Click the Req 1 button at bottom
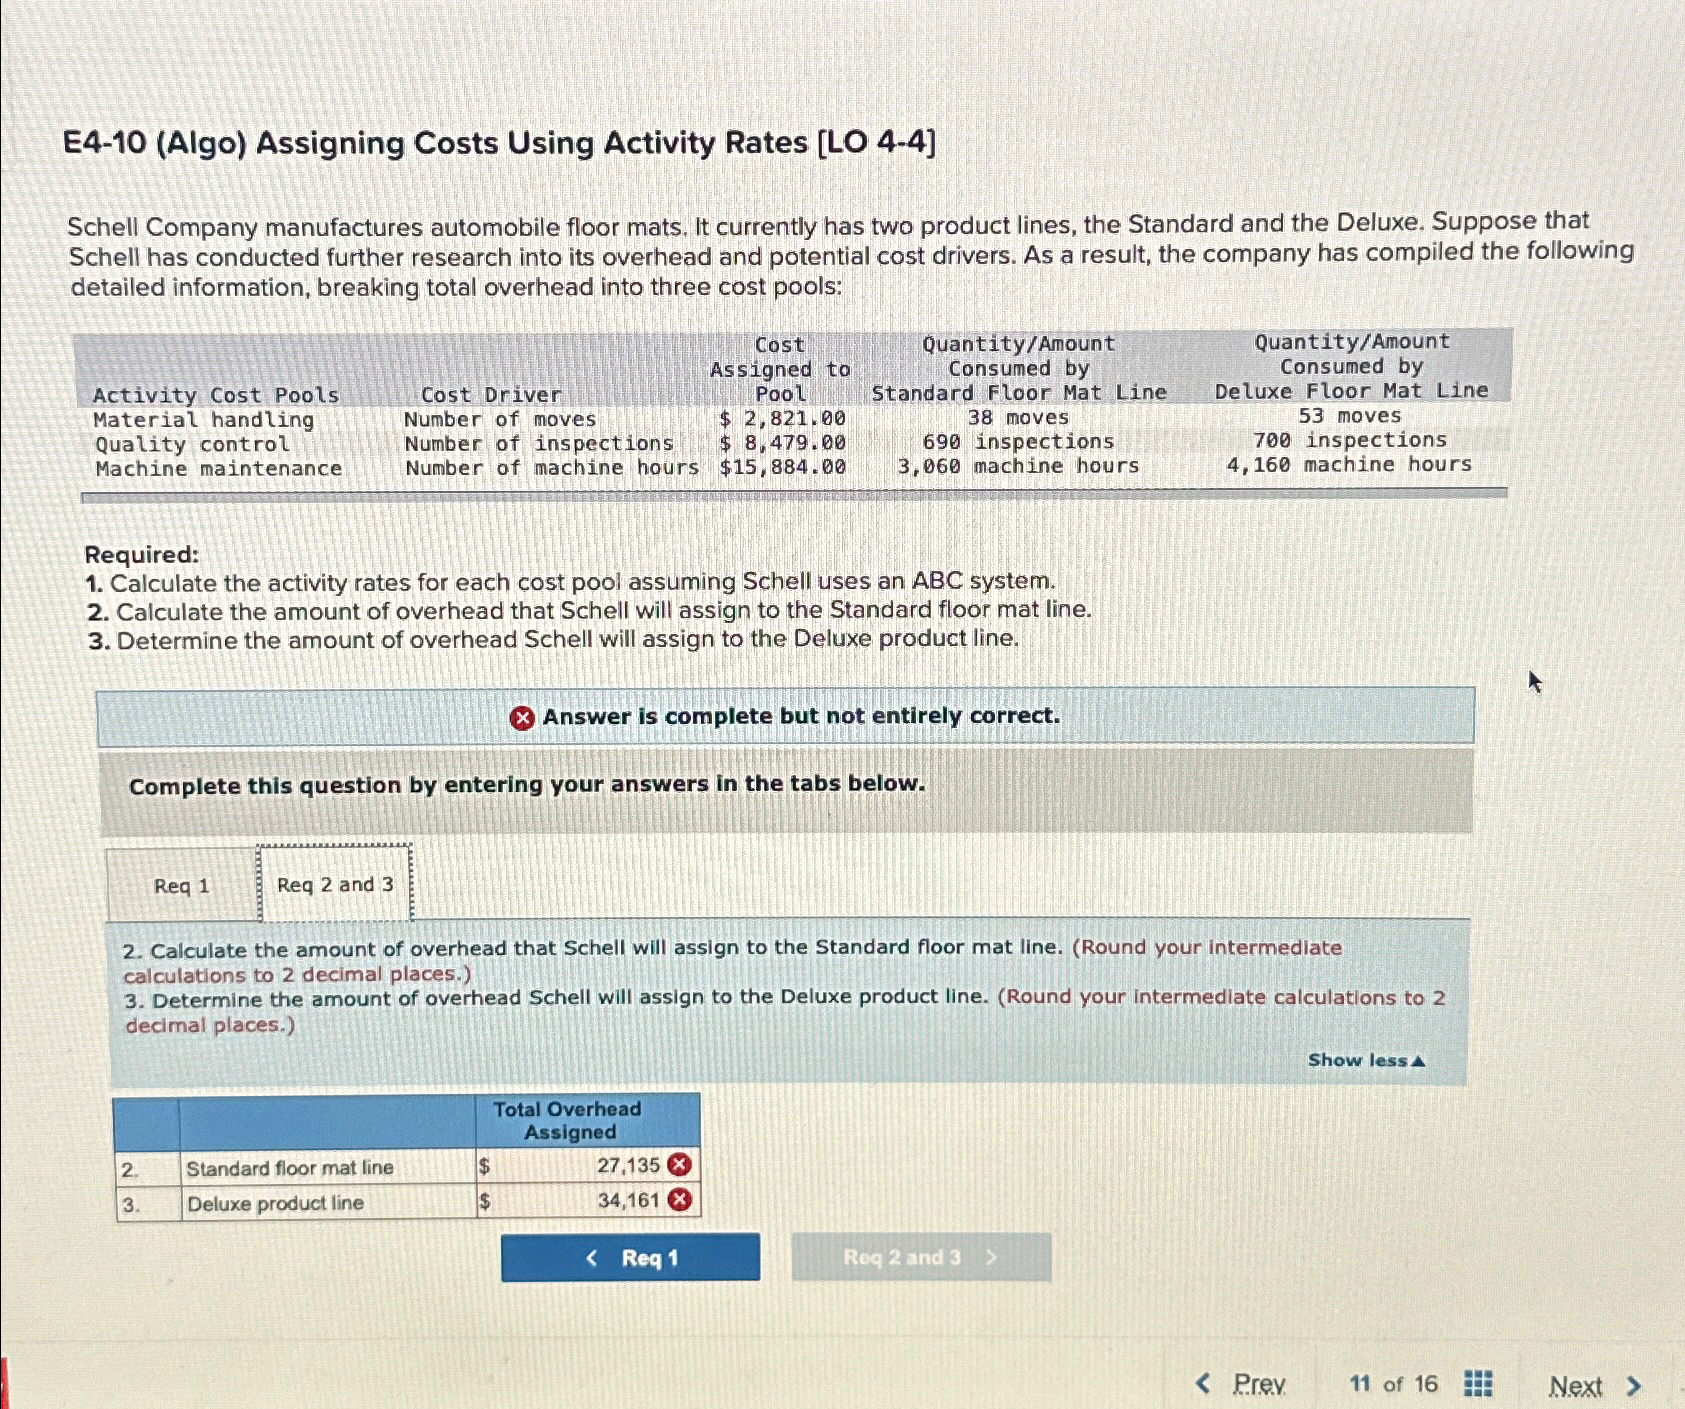The height and width of the screenshot is (1409, 1685). click(630, 1257)
